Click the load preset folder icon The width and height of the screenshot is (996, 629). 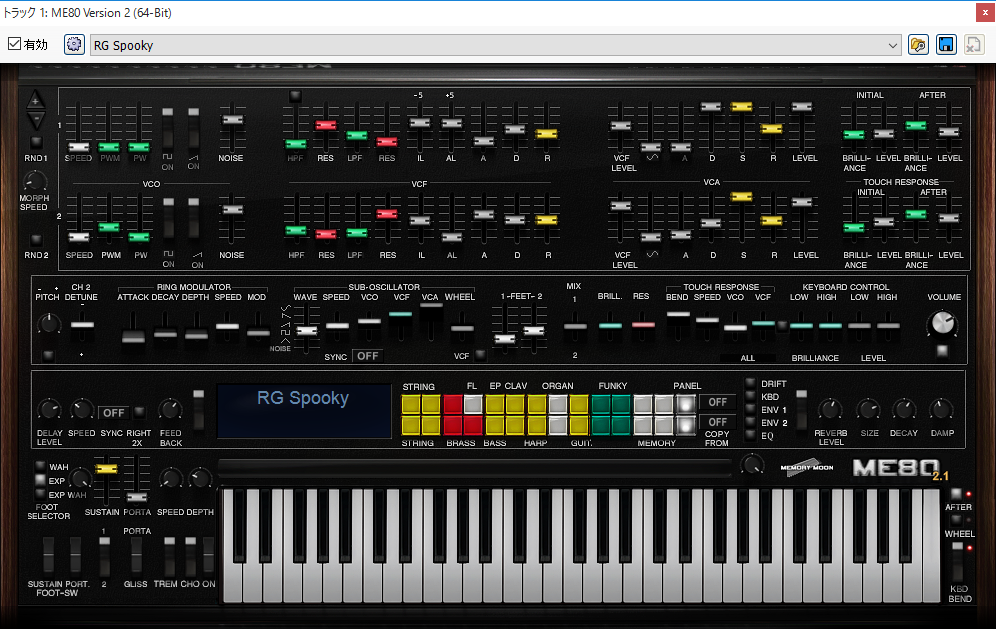click(x=918, y=44)
